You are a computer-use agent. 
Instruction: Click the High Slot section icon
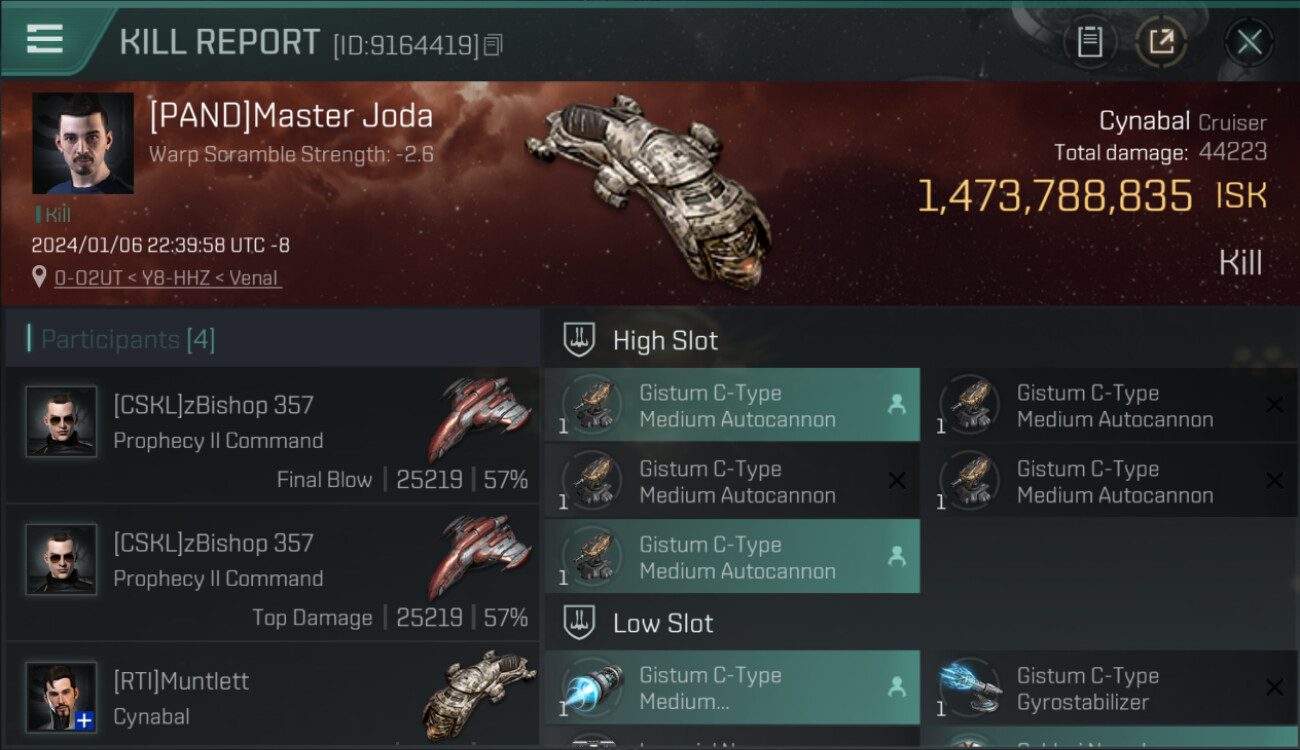(x=579, y=340)
